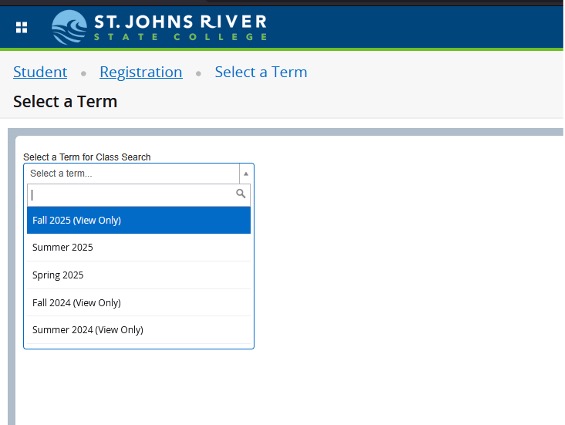Click the St. Johns River wave logo

69,27
